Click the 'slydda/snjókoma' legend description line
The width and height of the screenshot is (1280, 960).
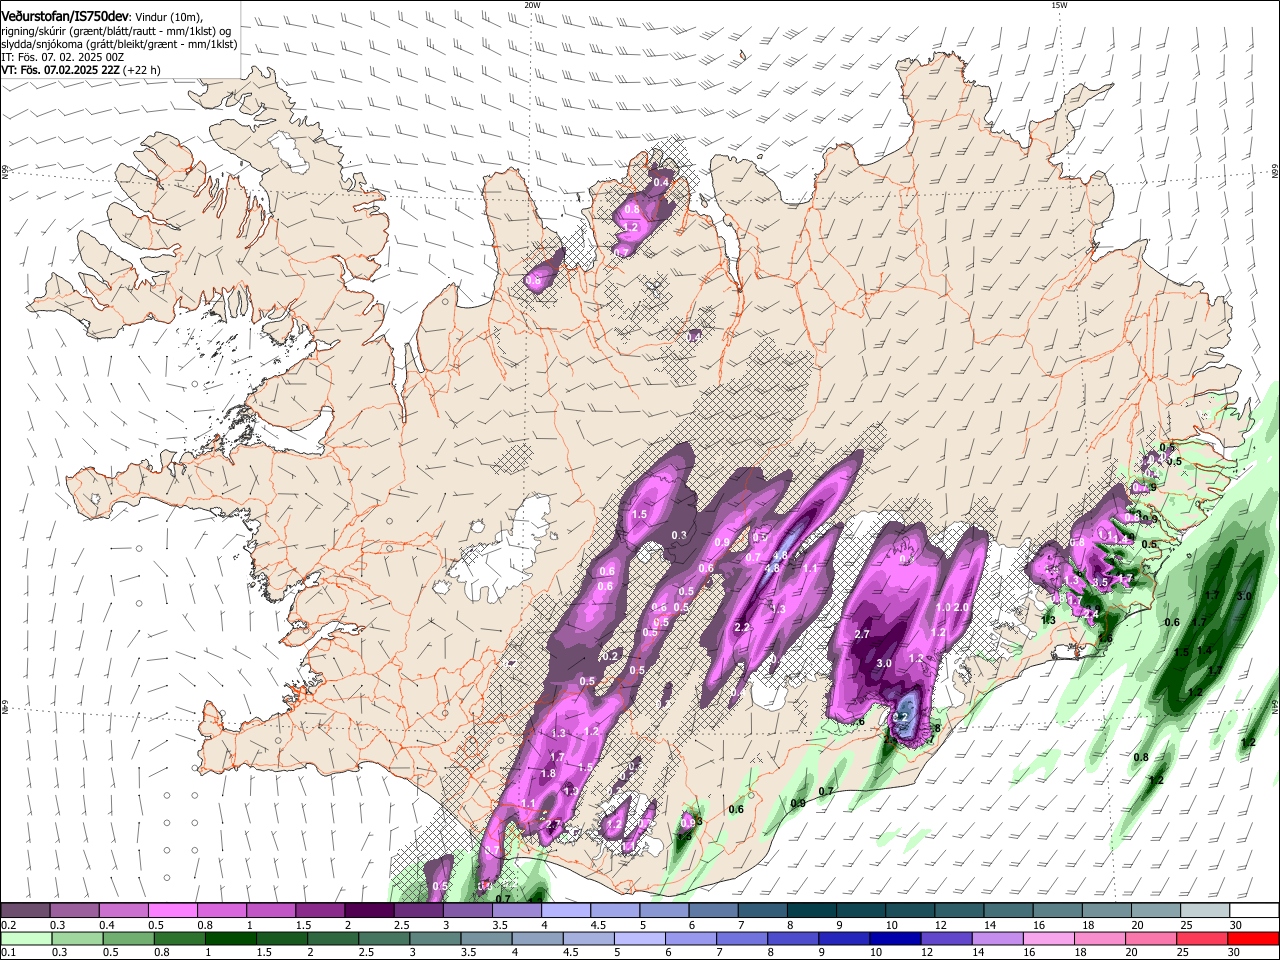click(x=119, y=44)
